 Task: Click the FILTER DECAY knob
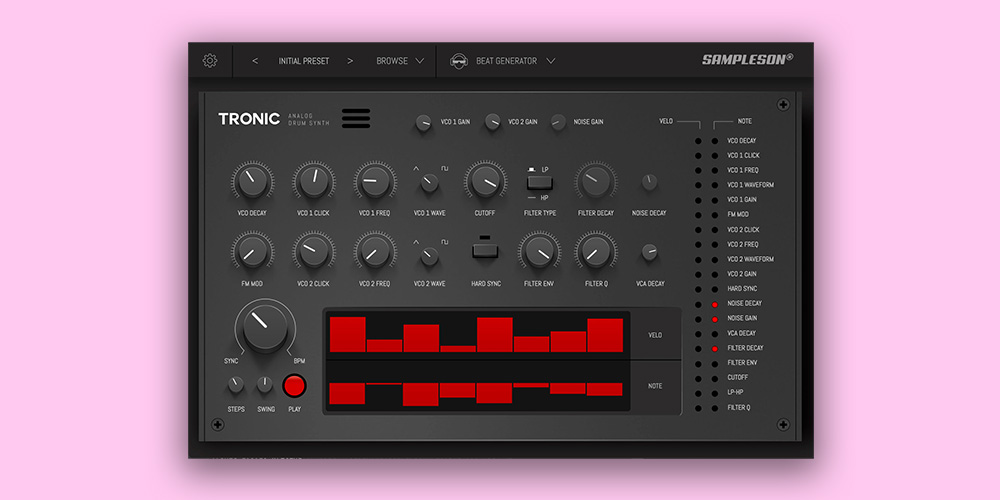click(596, 181)
